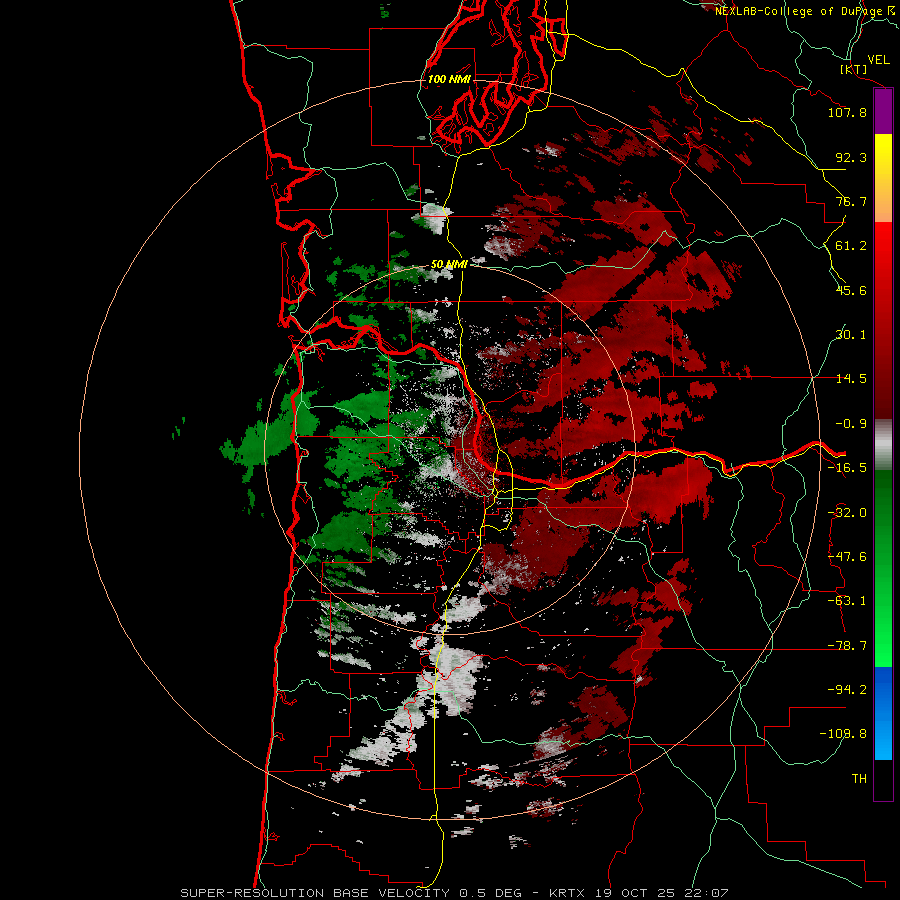The height and width of the screenshot is (900, 900).
Task: Click the 76.7 velocity scale value
Action: (851, 201)
